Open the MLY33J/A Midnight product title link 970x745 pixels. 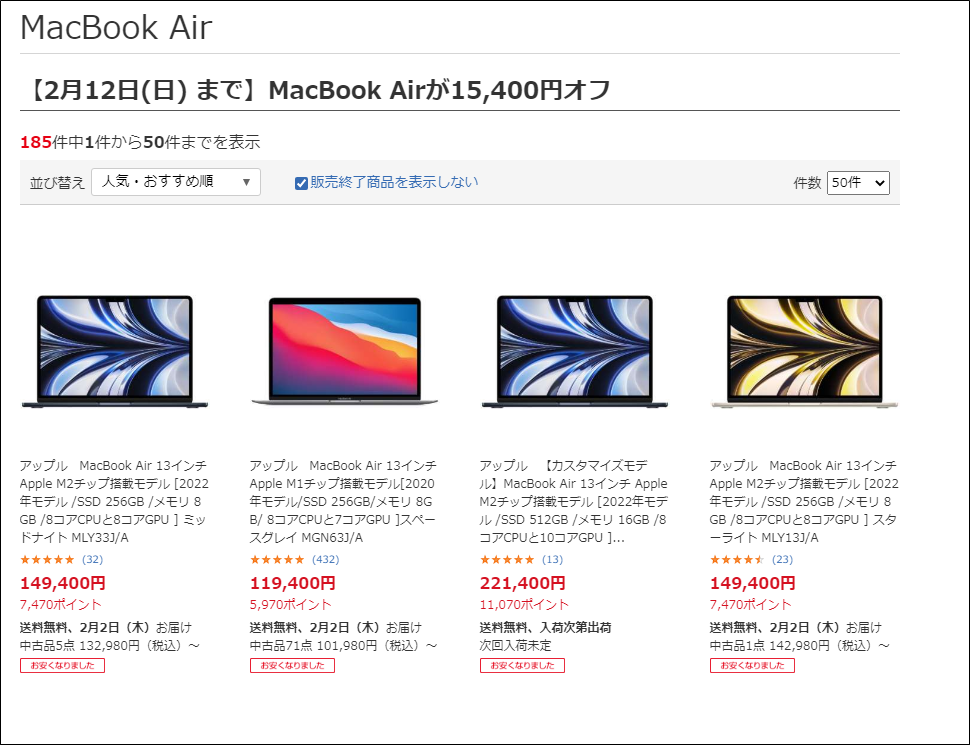[x=114, y=501]
